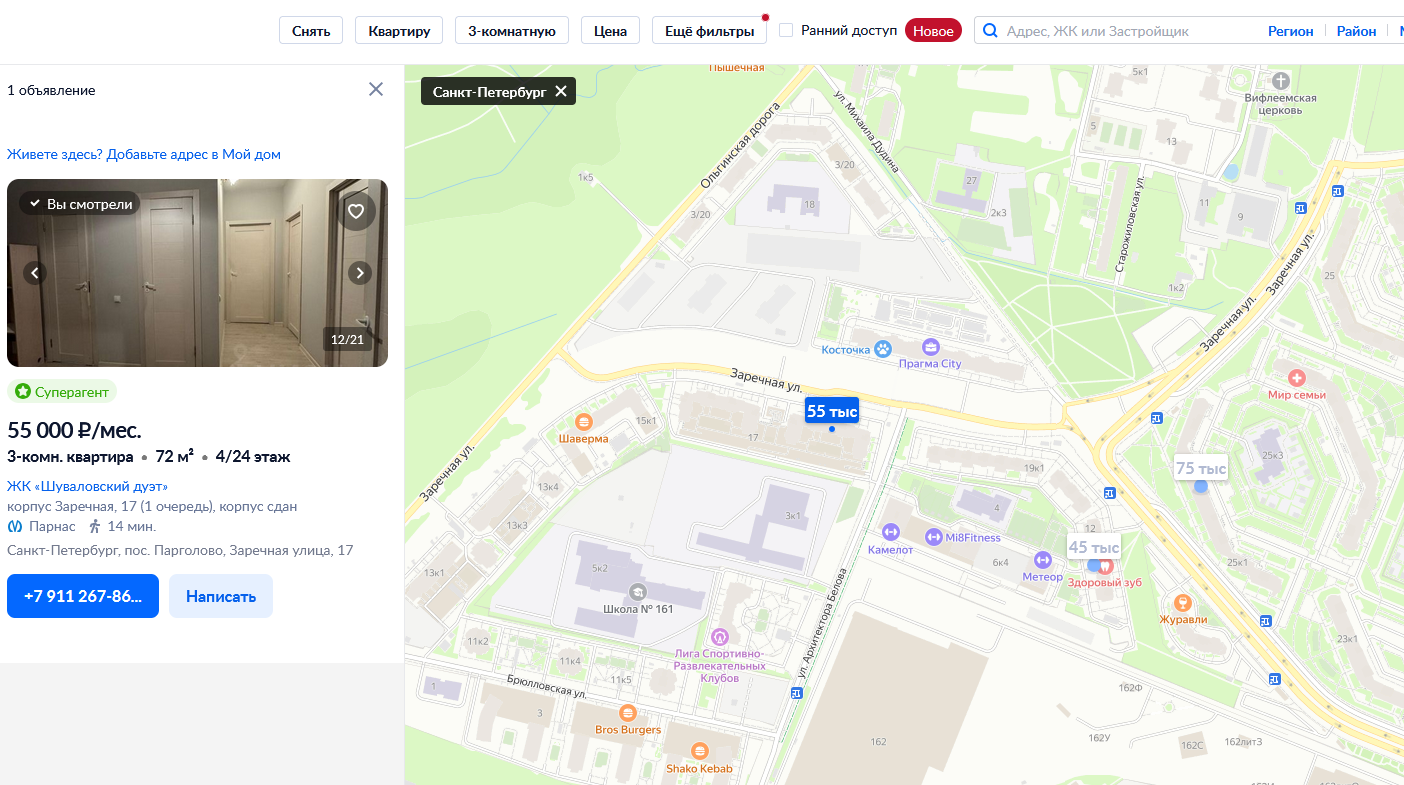This screenshot has width=1404, height=785.
Task: Open the Здоровый зуб dental marker
Action: [1106, 567]
